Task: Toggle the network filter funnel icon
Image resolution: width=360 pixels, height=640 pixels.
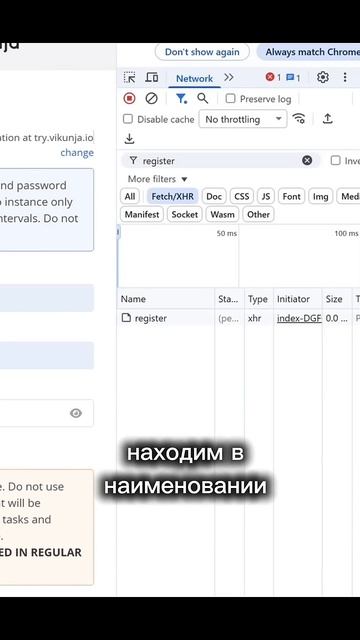Action: click(x=181, y=98)
